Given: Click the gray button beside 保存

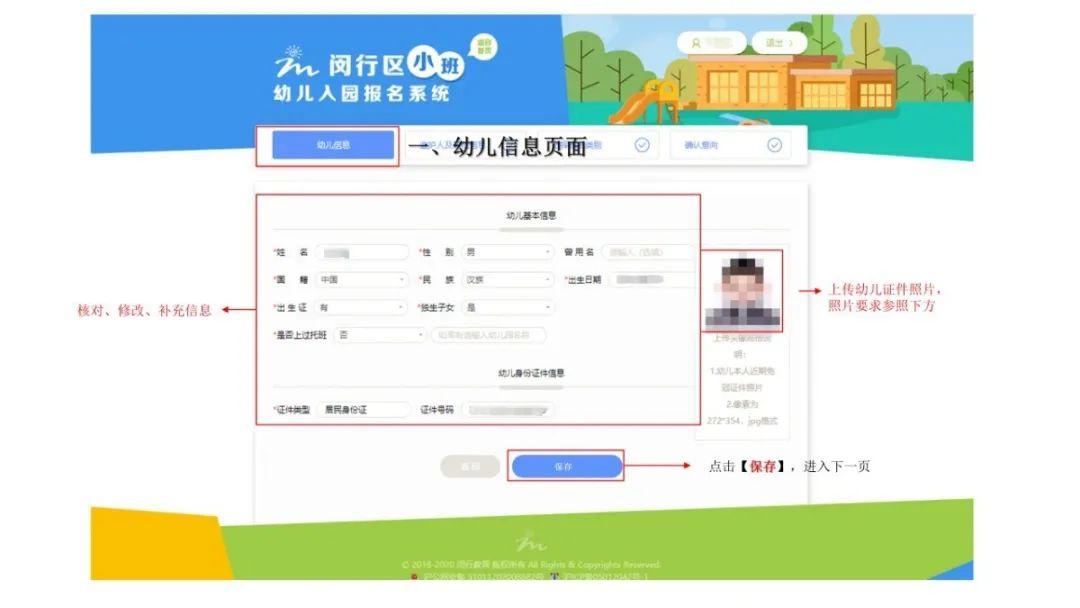Looking at the screenshot, I should pyautogui.click(x=470, y=466).
